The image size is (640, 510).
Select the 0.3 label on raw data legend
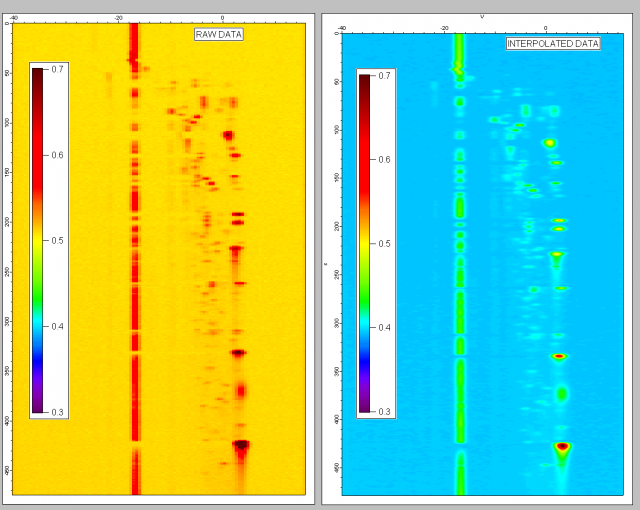58,412
